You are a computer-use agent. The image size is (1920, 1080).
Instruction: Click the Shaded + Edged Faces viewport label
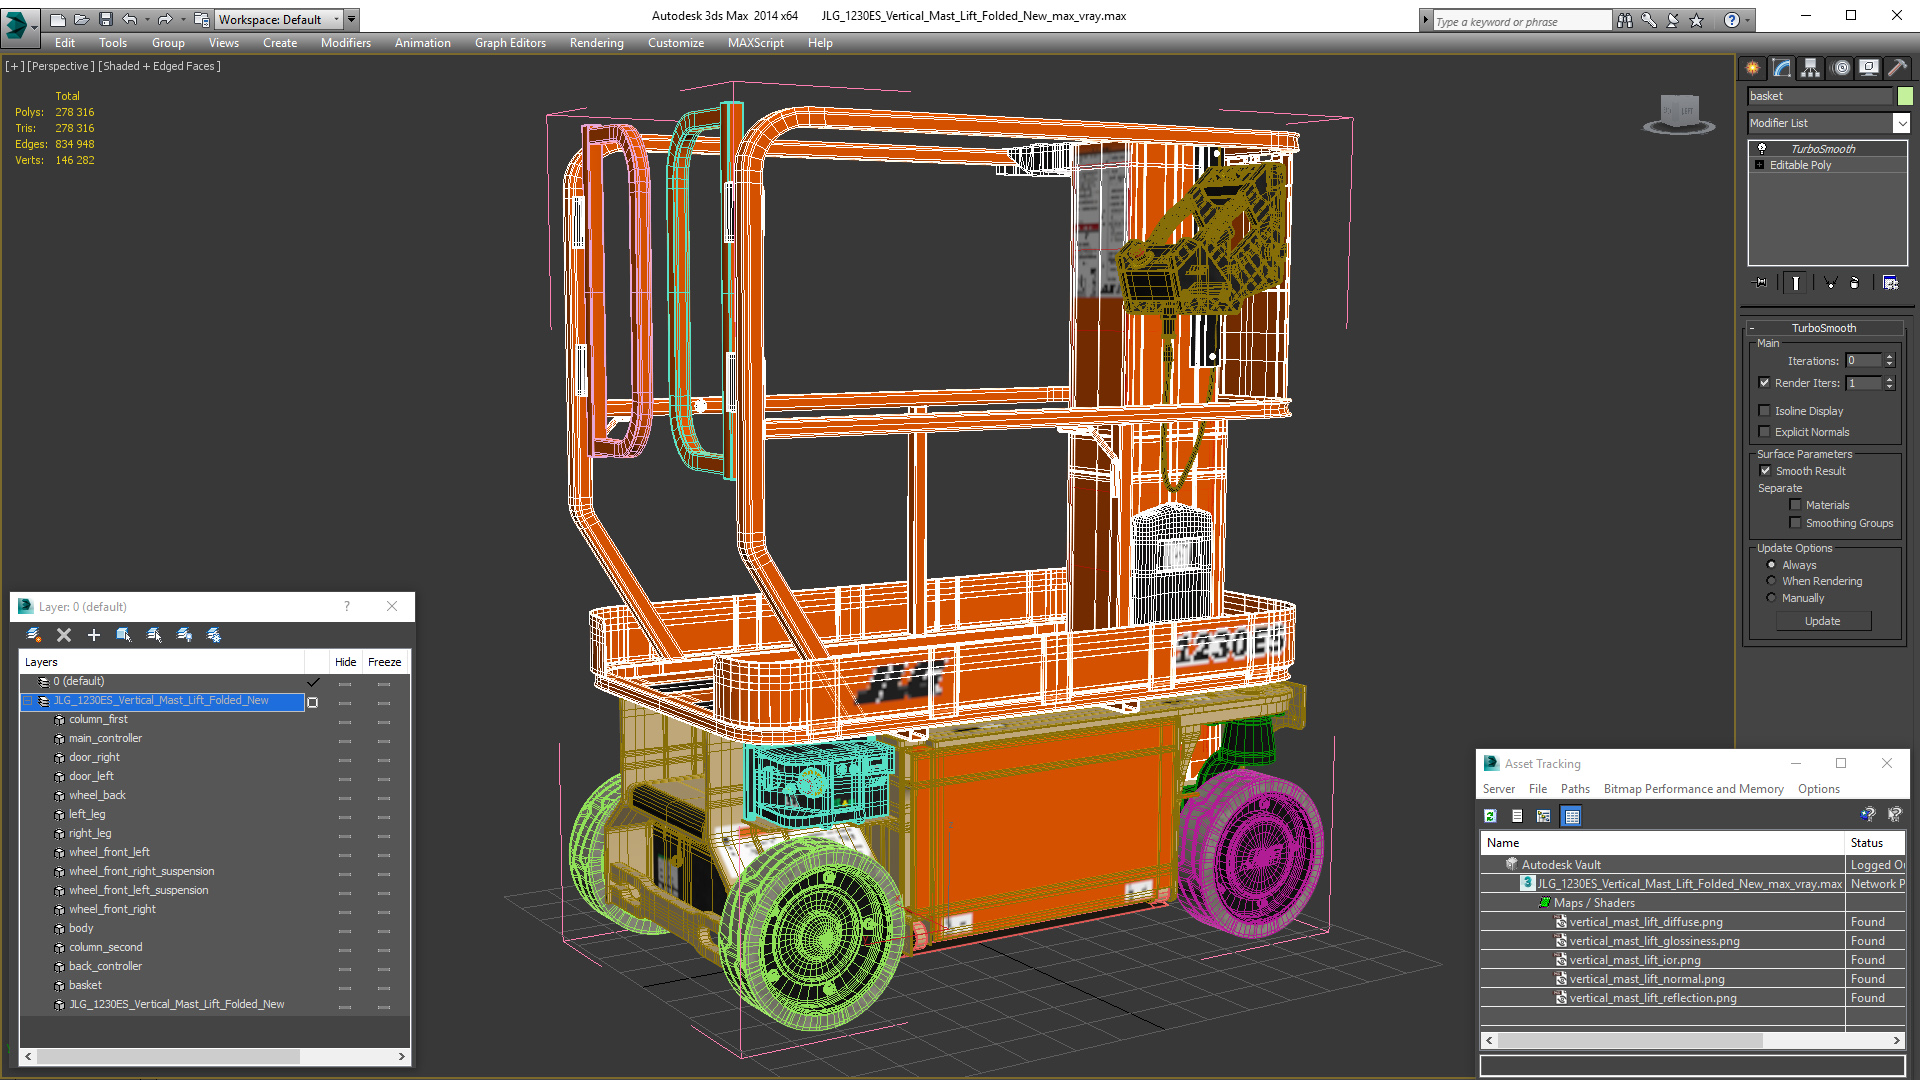pyautogui.click(x=159, y=66)
